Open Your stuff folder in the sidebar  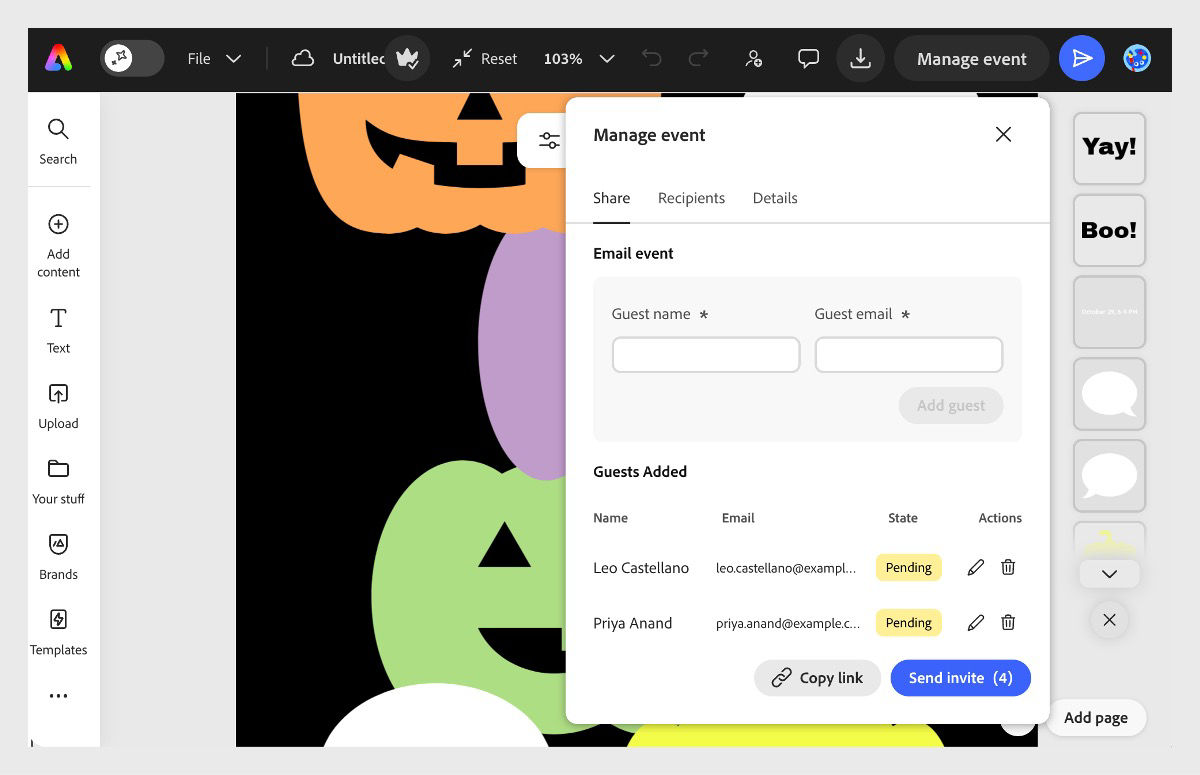58,481
